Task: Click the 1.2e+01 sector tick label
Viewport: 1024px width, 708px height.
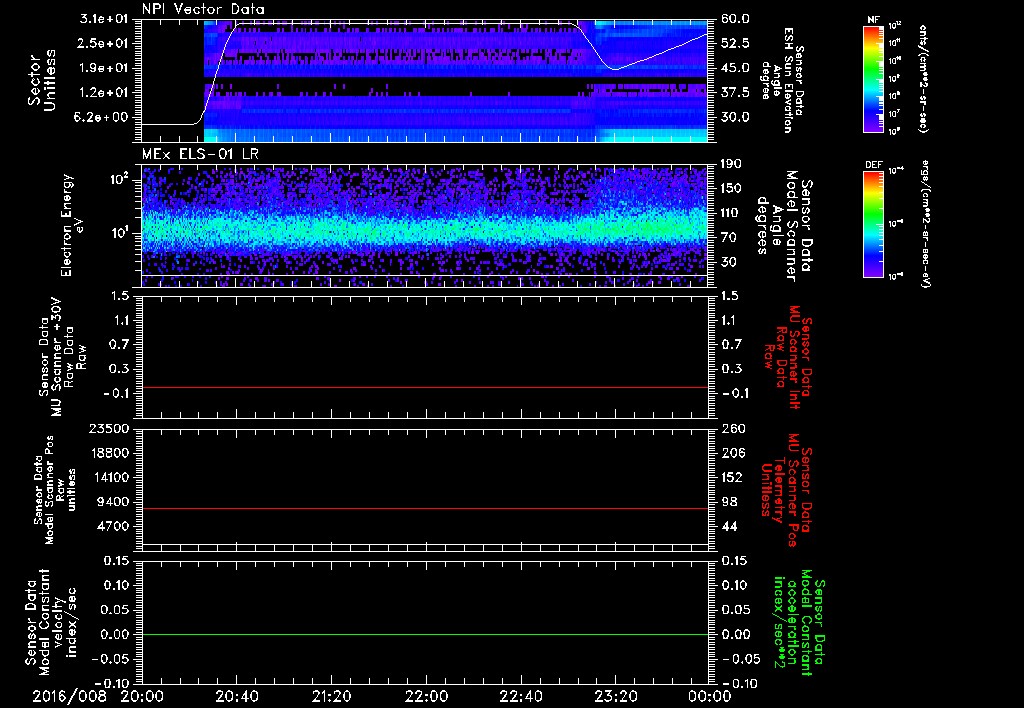Action: point(106,93)
